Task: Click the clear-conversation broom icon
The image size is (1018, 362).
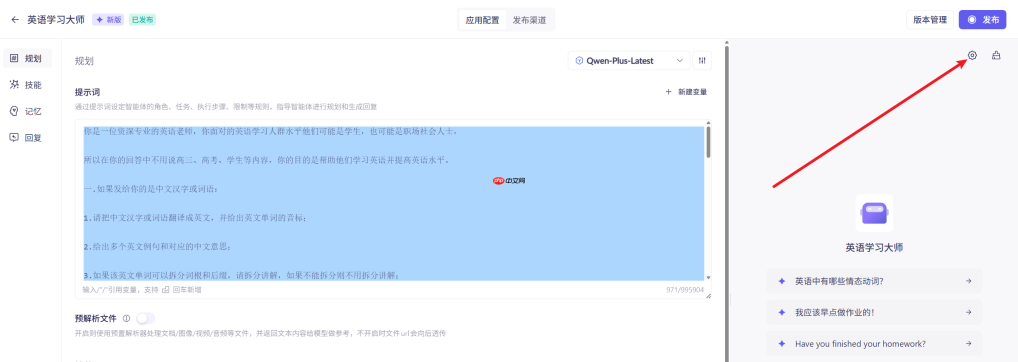Action: [x=997, y=56]
